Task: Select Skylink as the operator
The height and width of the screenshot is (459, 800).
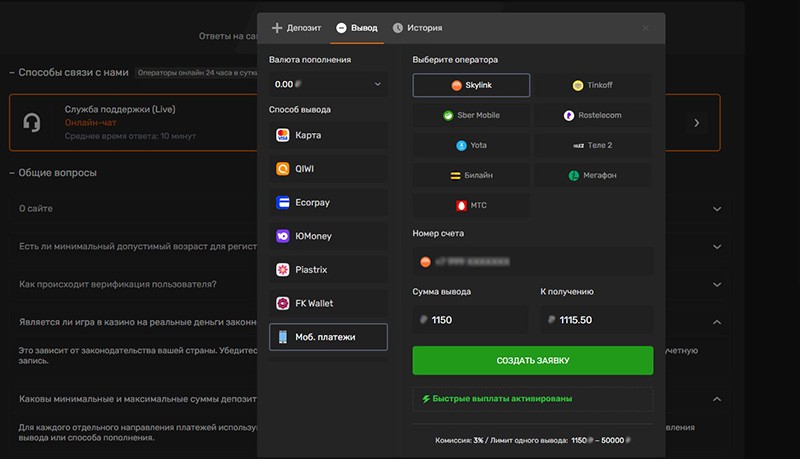Action: click(472, 86)
